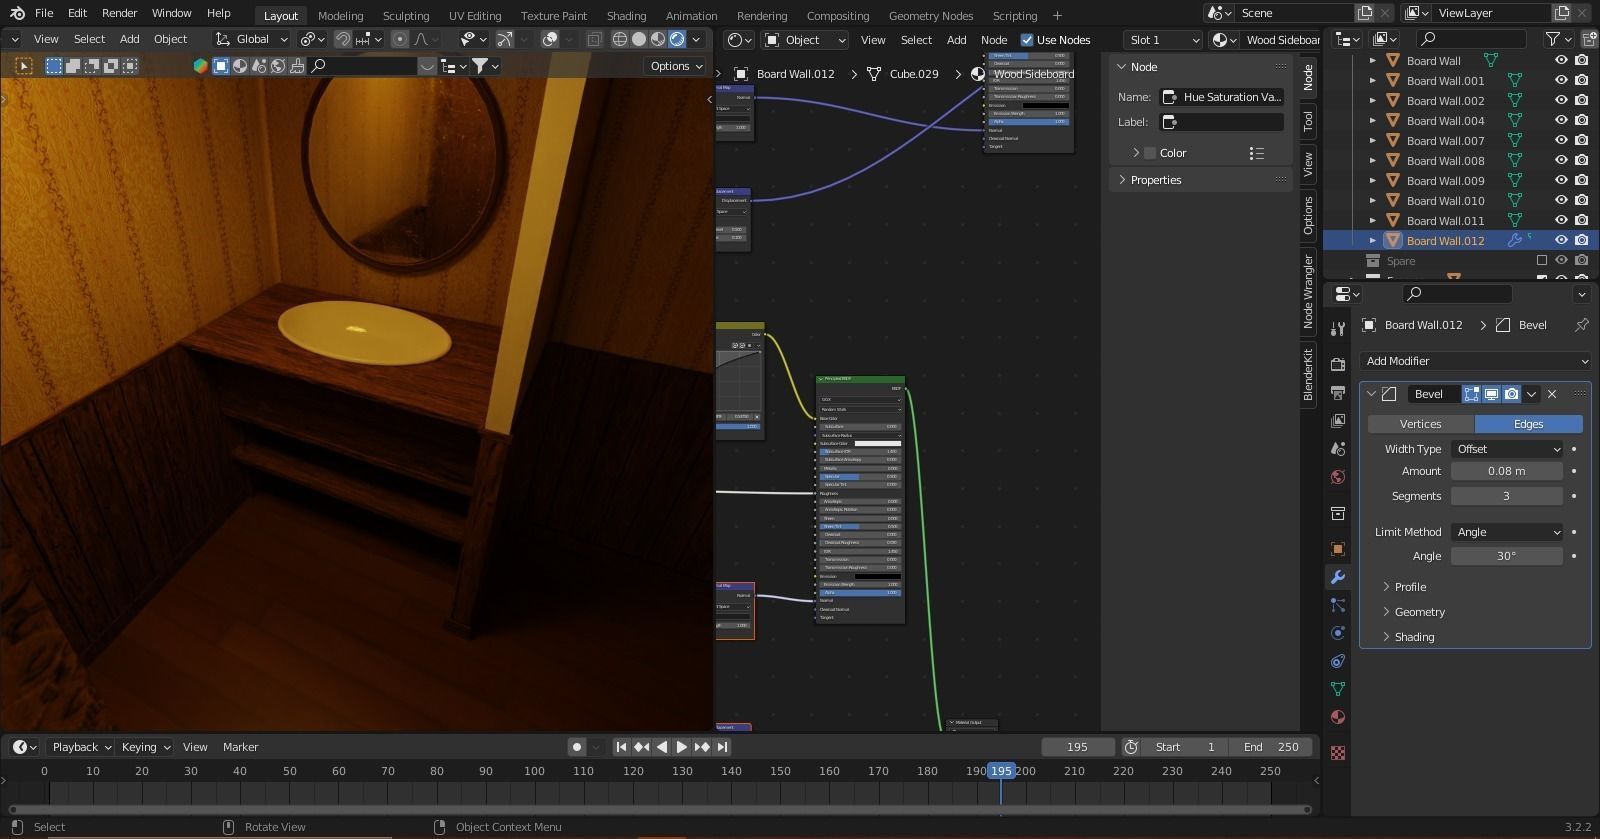Open the Physics properties tab
This screenshot has height=839, width=1600.
(x=1338, y=633)
